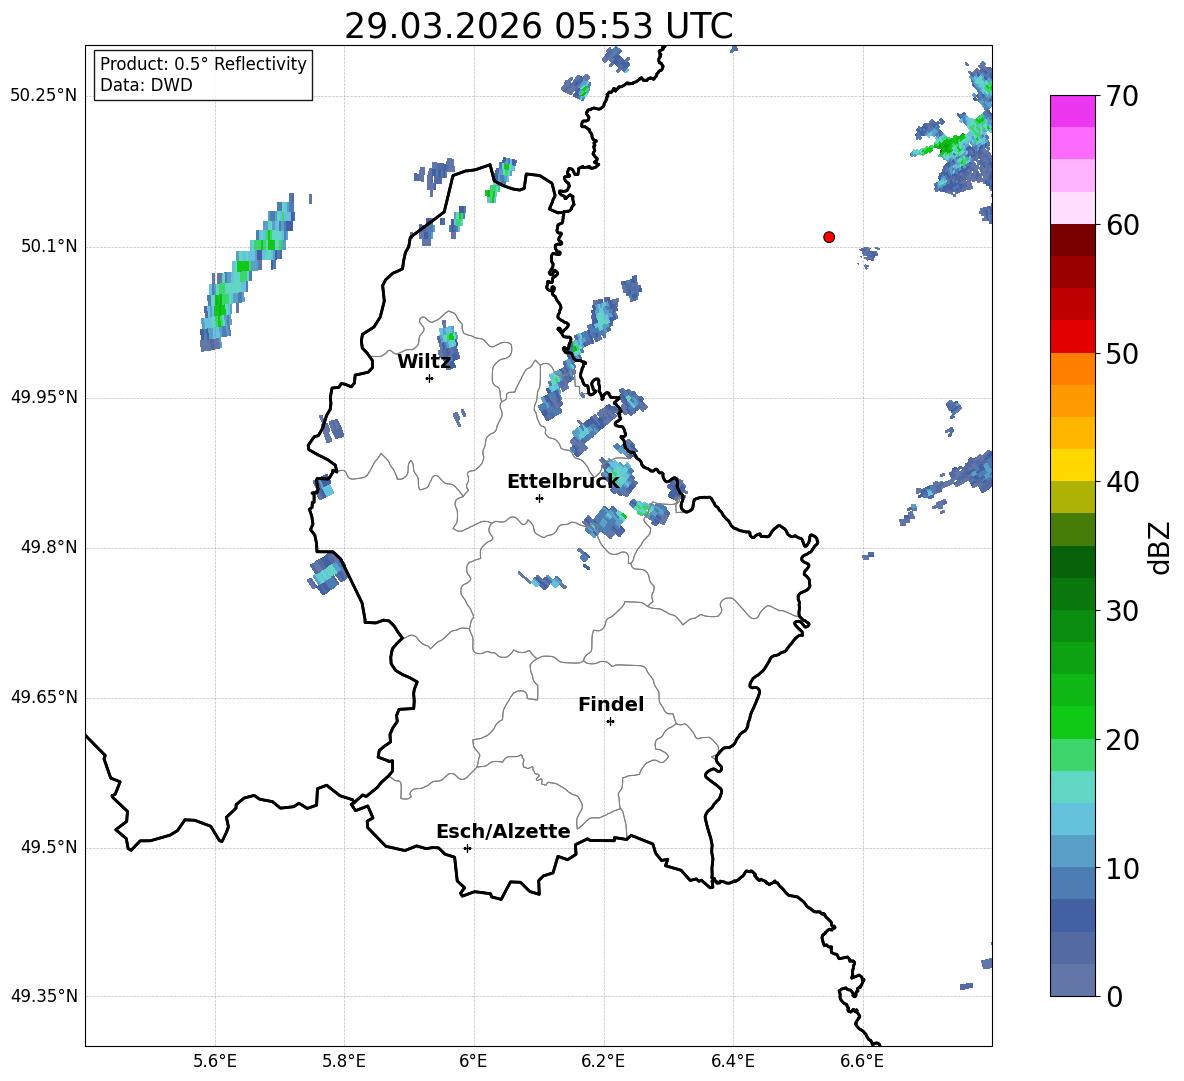Click the title 29.03.2026 05:53 UTC

tap(538, 26)
